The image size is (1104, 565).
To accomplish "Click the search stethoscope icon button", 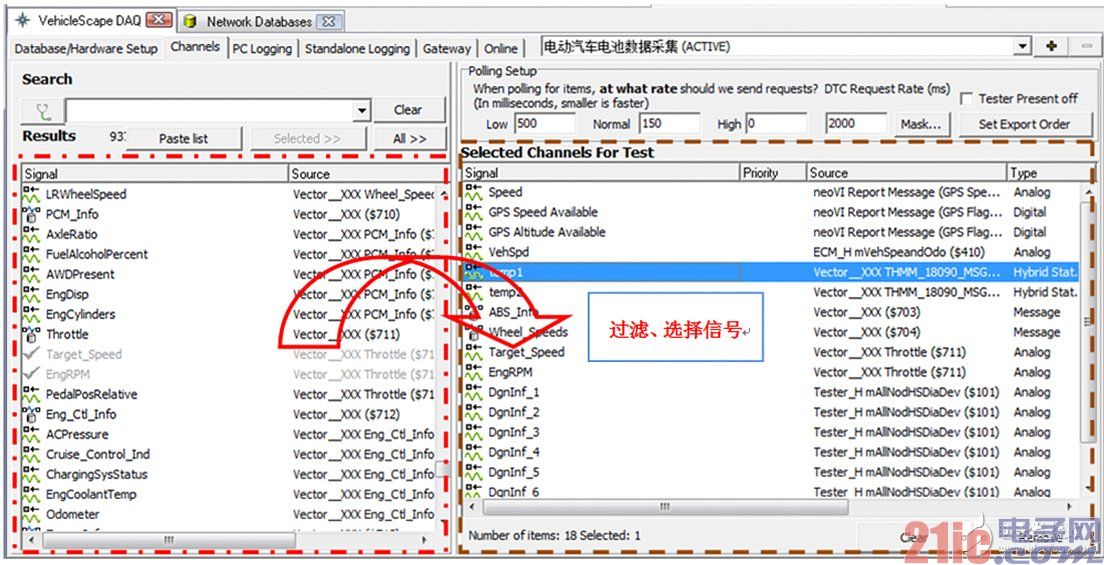I will [x=42, y=111].
